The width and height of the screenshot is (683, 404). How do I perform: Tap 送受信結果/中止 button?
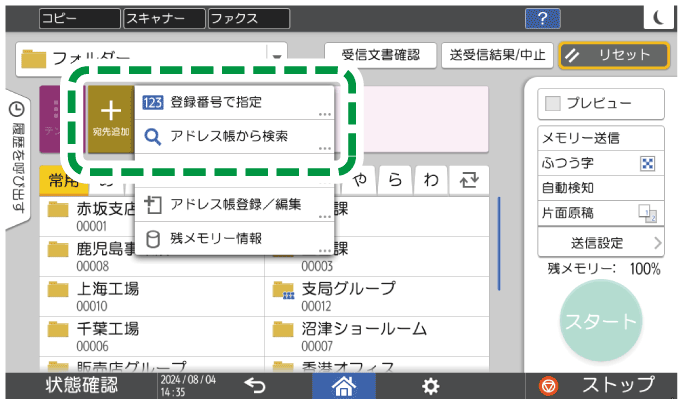(x=497, y=55)
